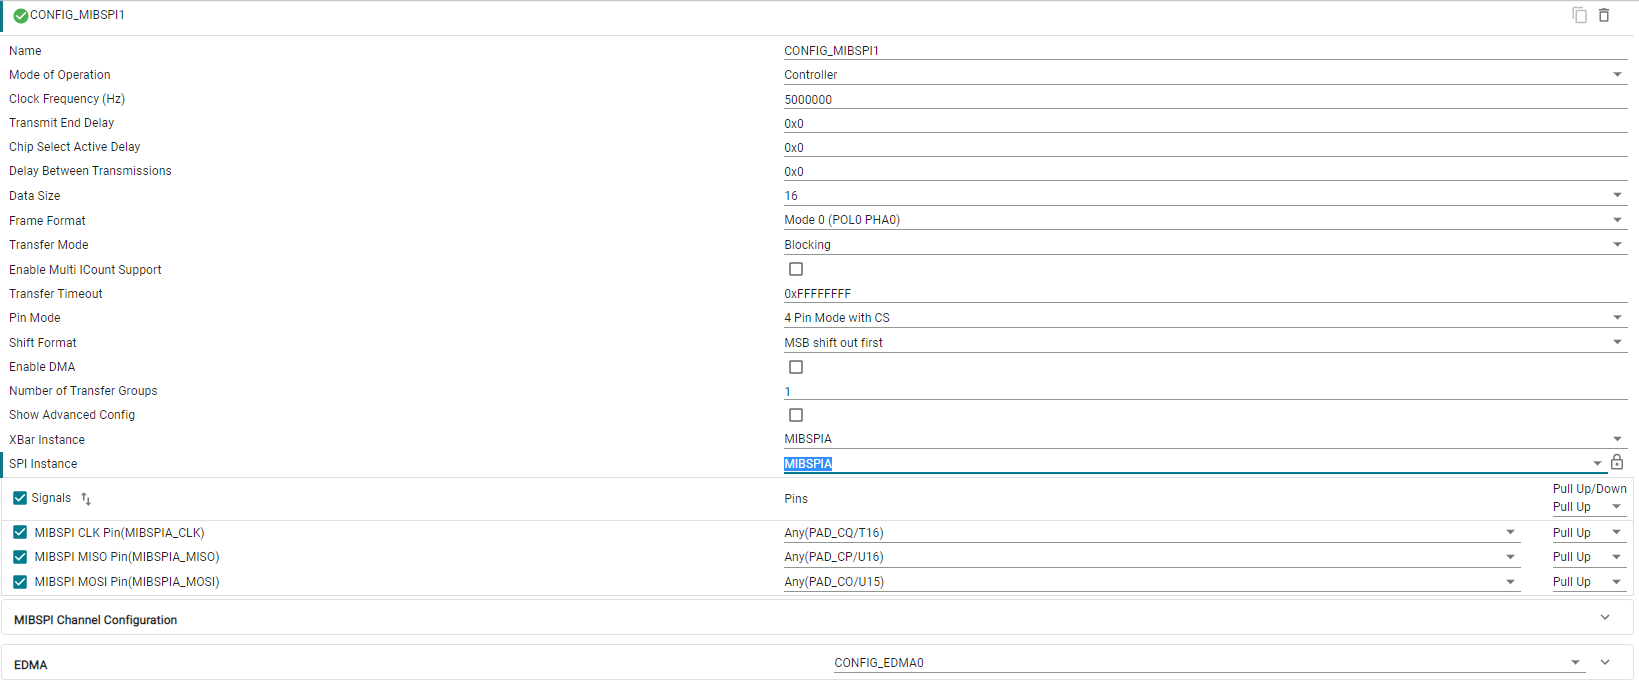Toggle the Signals select-all checkbox
The width and height of the screenshot is (1639, 689).
click(x=20, y=498)
